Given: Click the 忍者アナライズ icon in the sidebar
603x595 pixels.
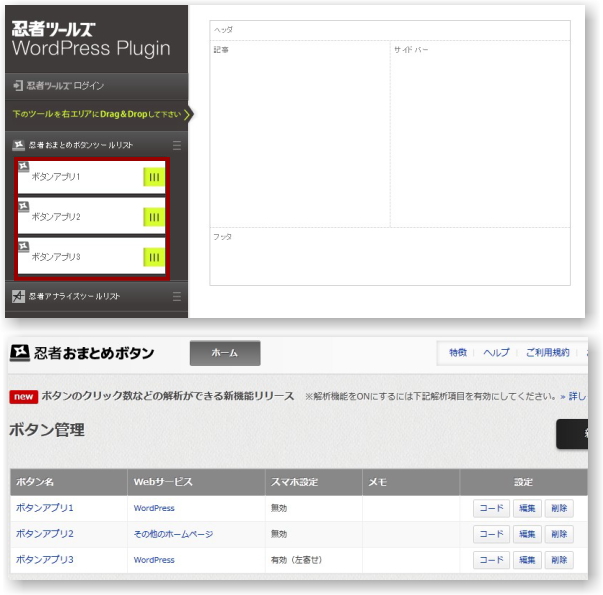Looking at the screenshot, I should click(18, 296).
